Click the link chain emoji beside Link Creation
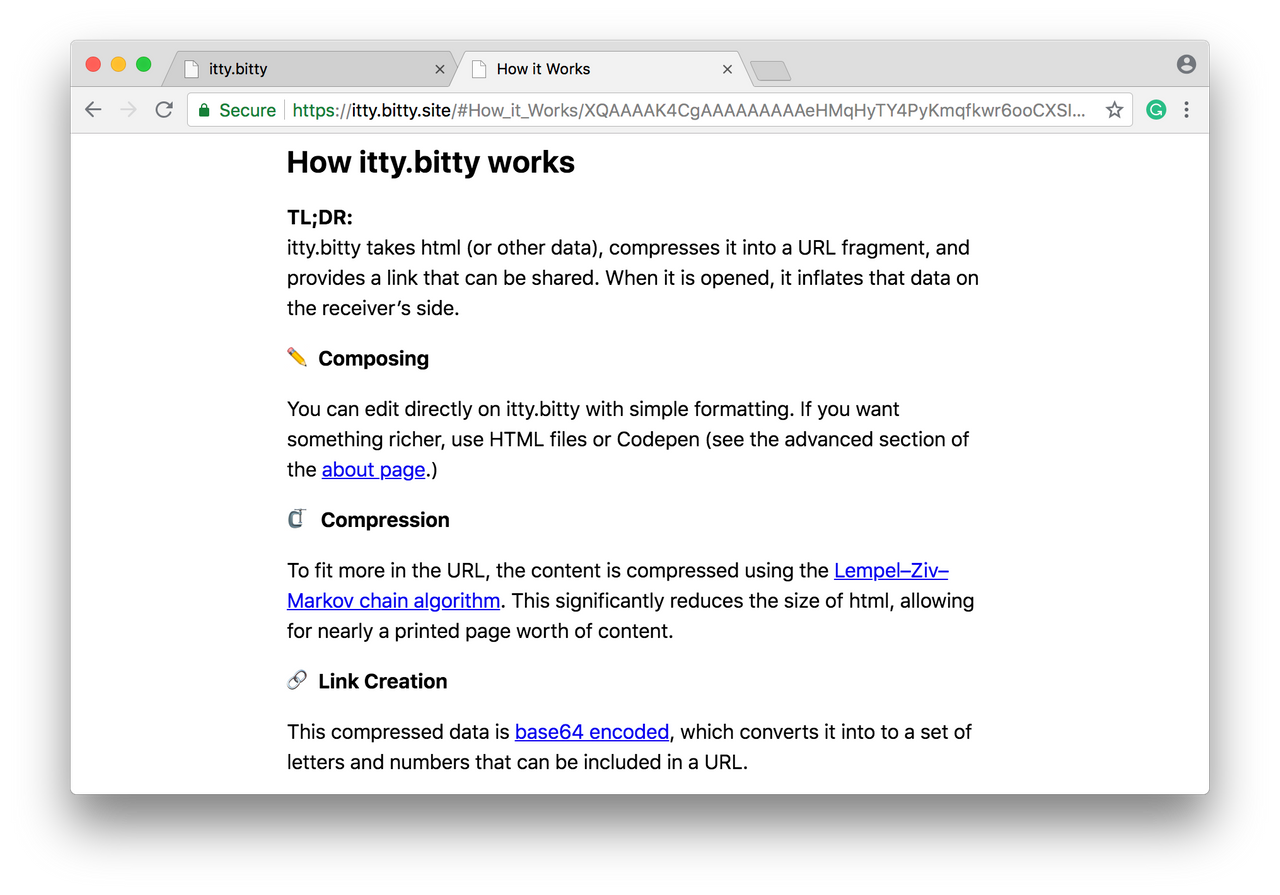The height and width of the screenshot is (895, 1280). [297, 680]
